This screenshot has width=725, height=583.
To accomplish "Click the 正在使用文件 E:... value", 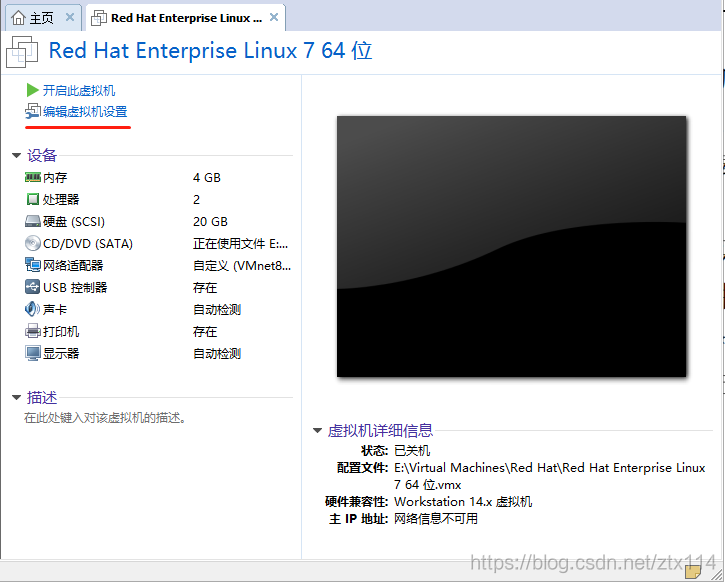I will tap(240, 244).
